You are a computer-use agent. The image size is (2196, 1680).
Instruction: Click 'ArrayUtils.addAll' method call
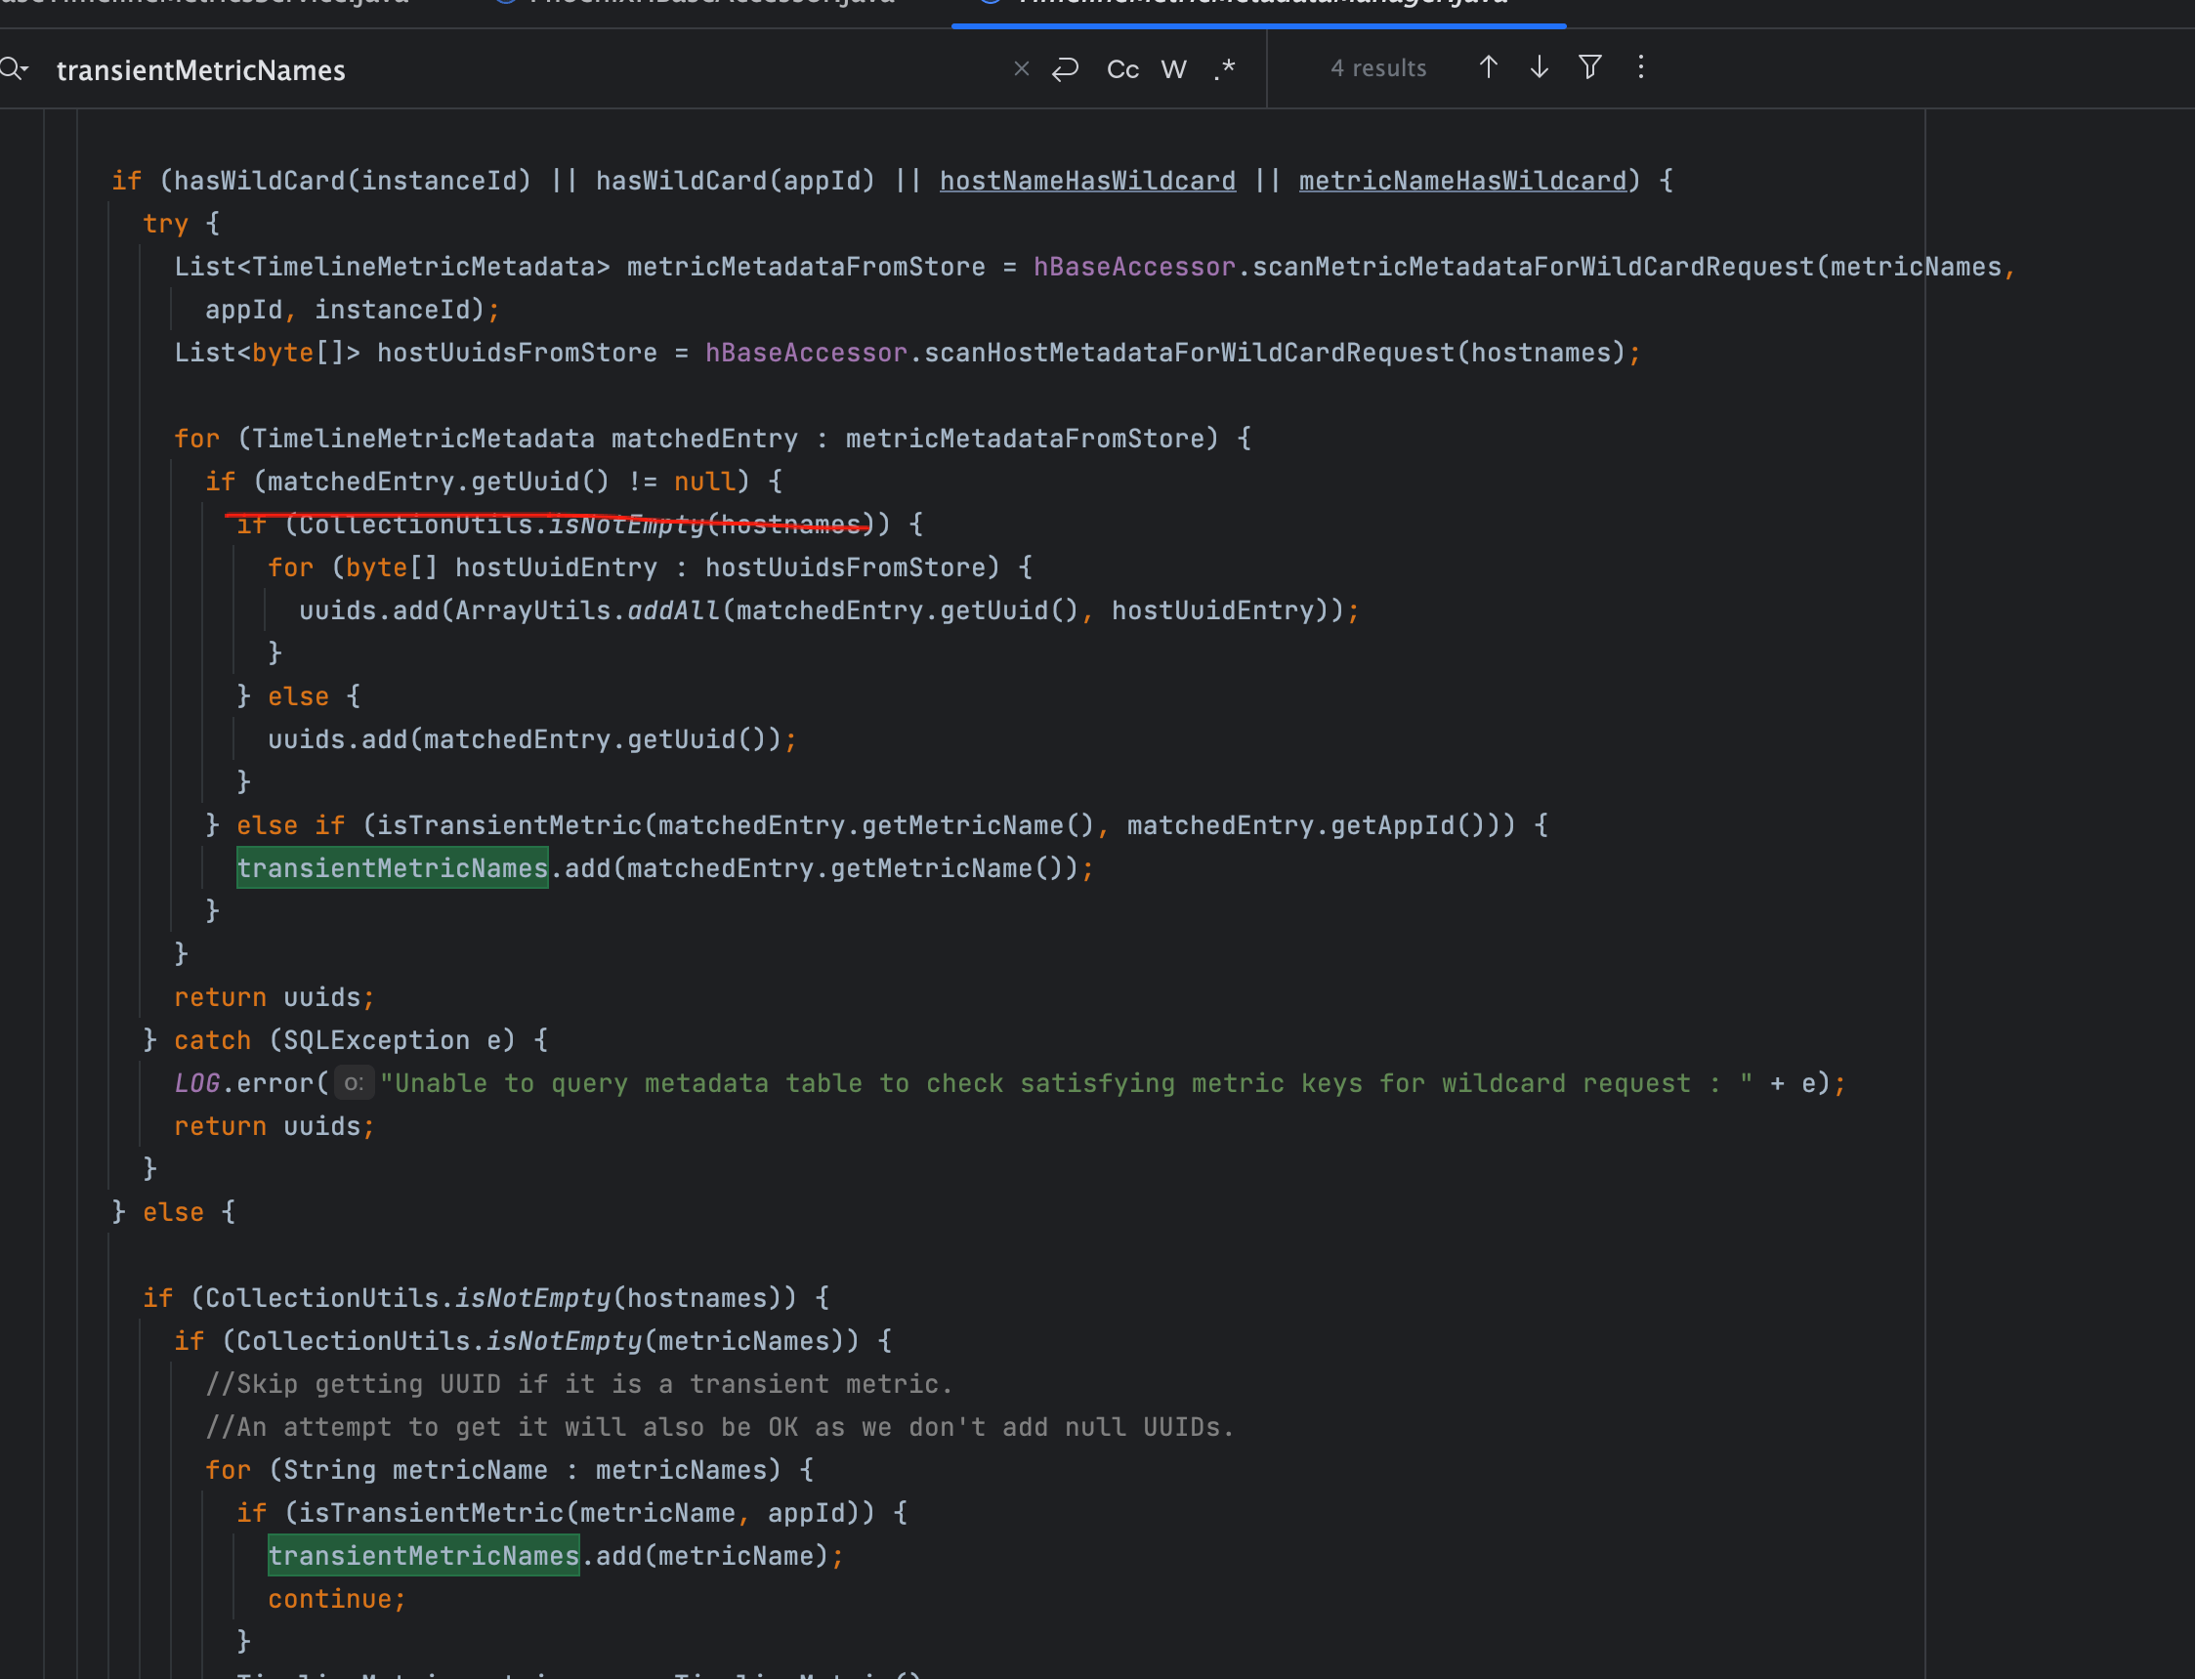[x=587, y=611]
